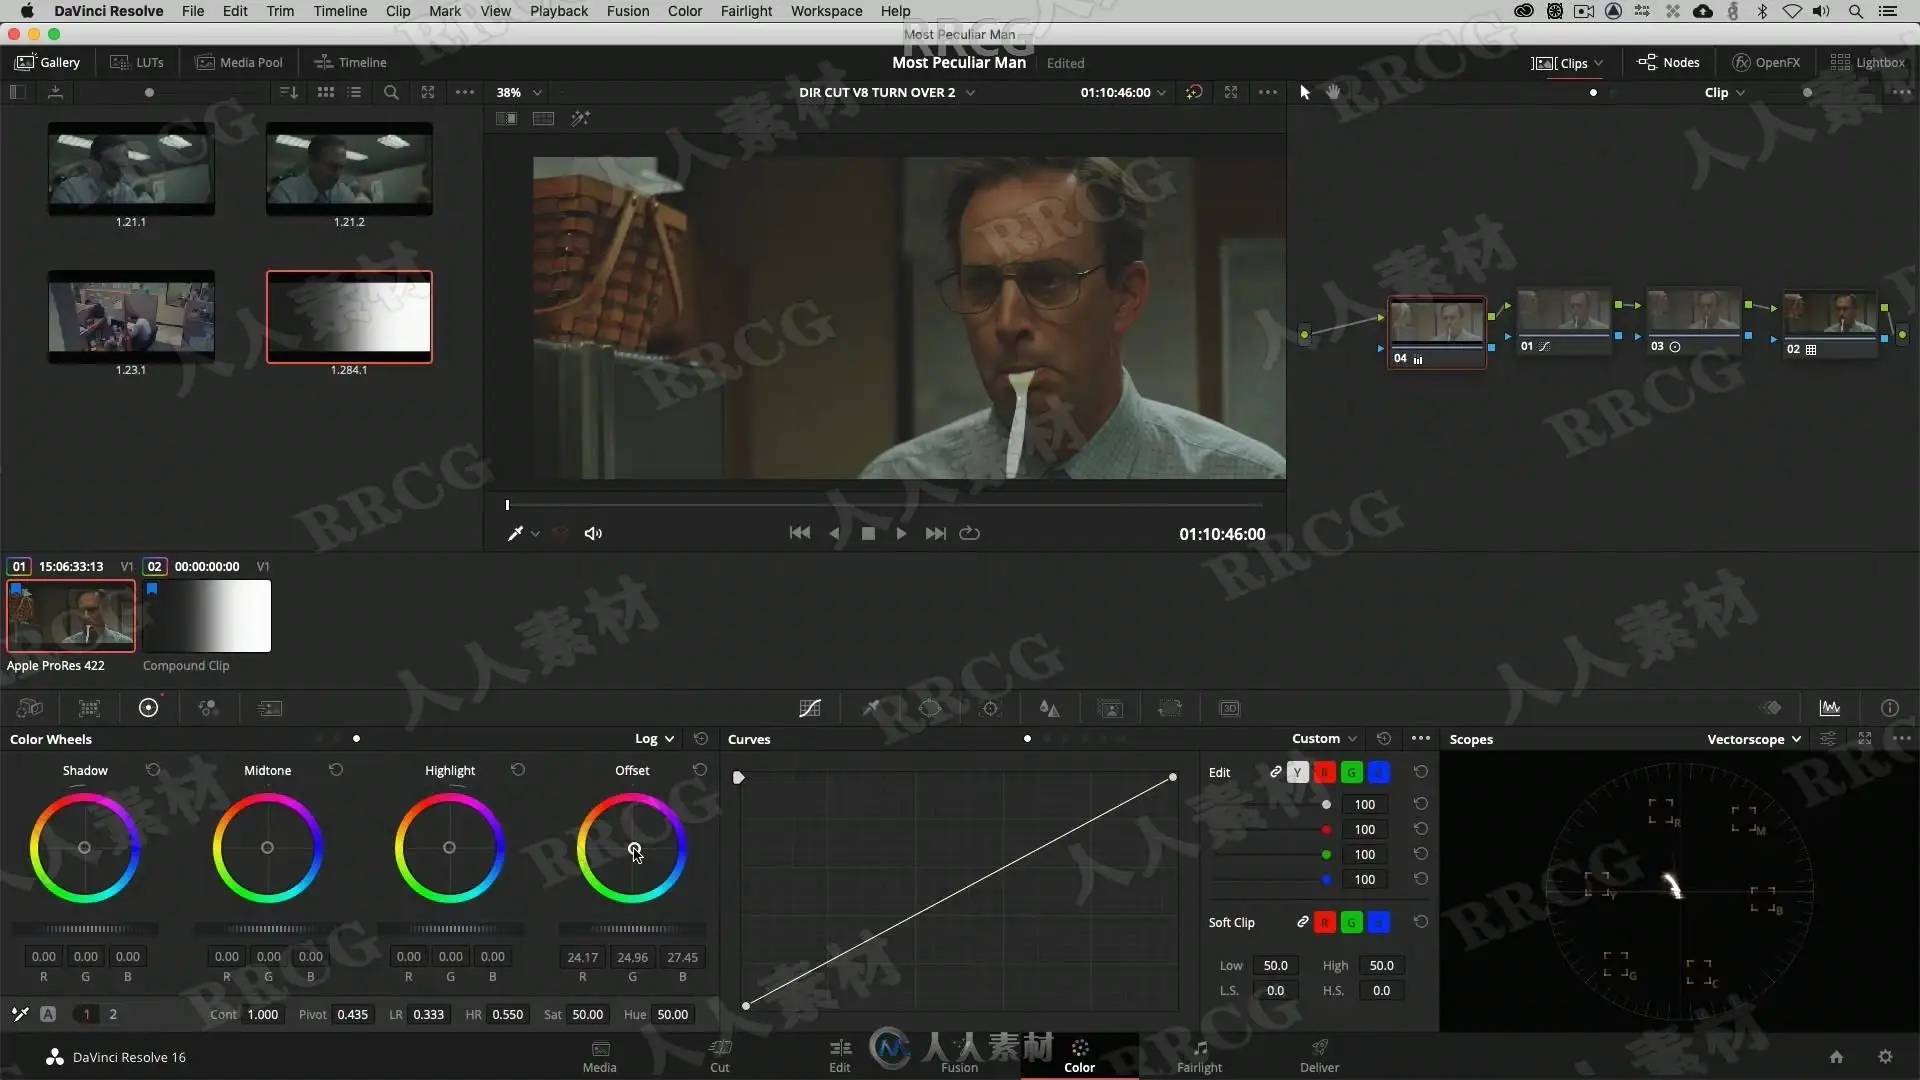Image resolution: width=1920 pixels, height=1080 pixels.
Task: Switch gallery to list view
Action: [x=354, y=92]
